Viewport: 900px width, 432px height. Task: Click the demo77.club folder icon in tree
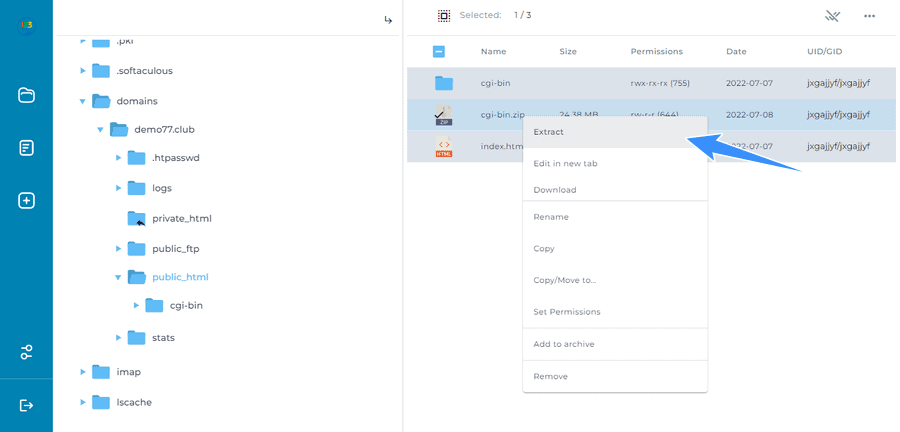coord(119,130)
